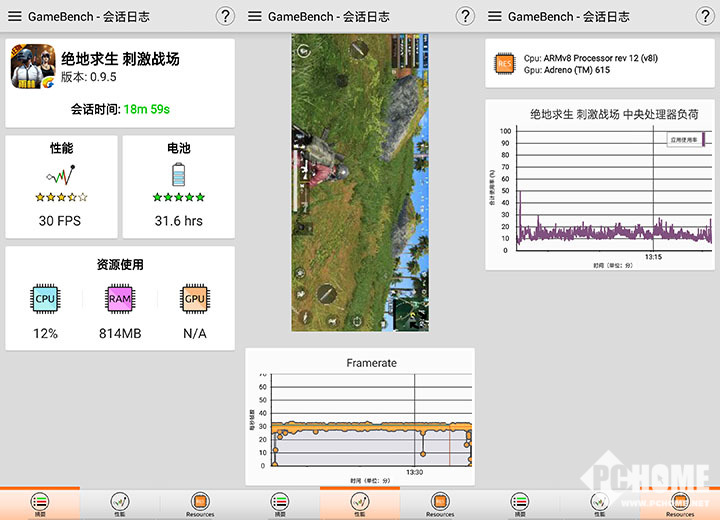
Task: Tap the game screenshot thumbnail
Action: point(360,182)
